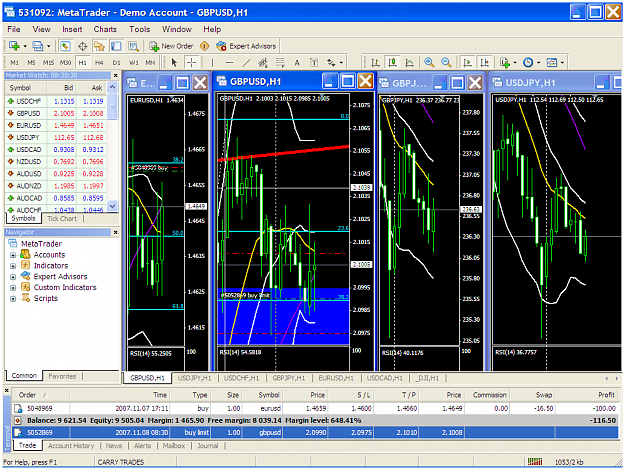Switch chart to bar chart style
Image resolution: width=625 pixels, height=470 pixels.
375,62
